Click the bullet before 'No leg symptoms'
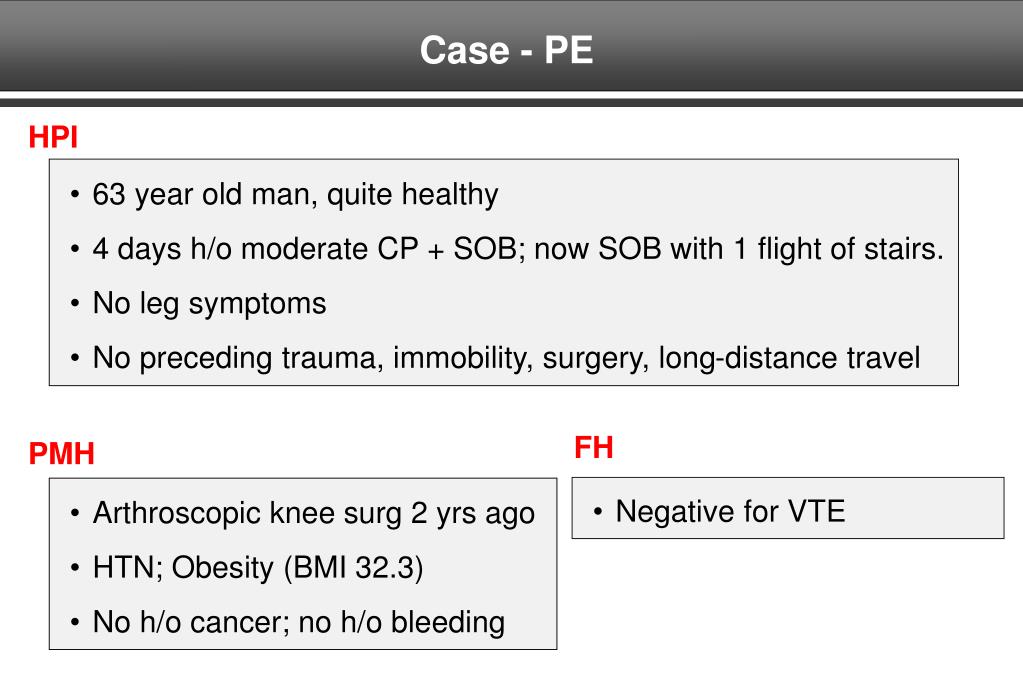The width and height of the screenshot is (1023, 682). [x=75, y=304]
